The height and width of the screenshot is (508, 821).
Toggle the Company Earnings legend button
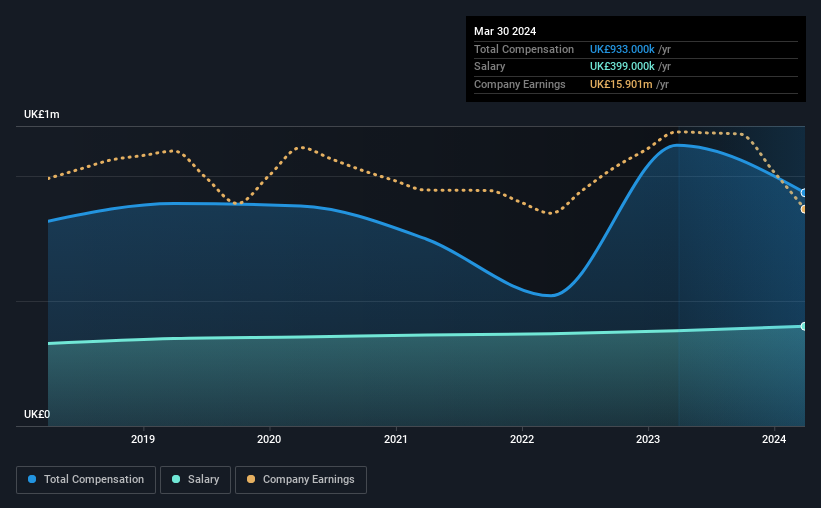(301, 480)
